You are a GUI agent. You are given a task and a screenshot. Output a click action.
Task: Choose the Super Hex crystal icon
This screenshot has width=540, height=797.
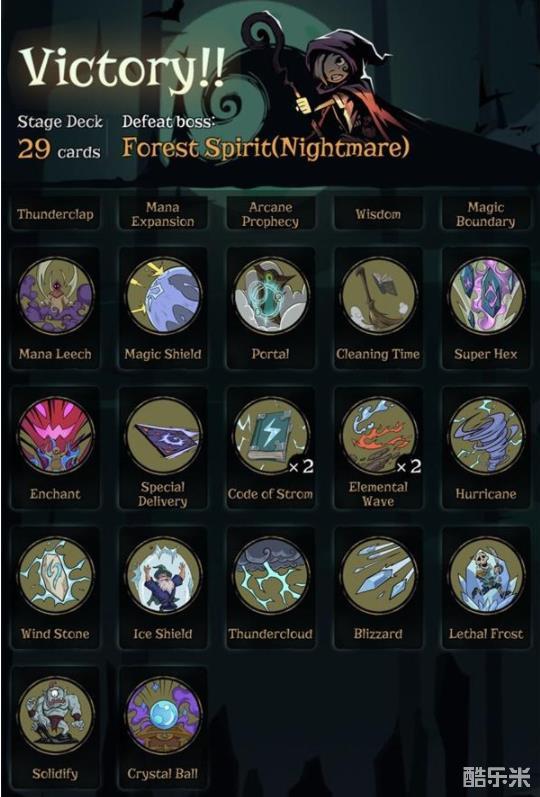pos(487,296)
